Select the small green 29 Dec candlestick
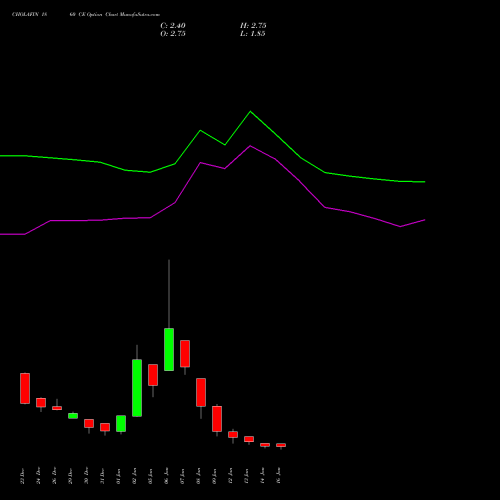Viewport: 500px width, 500px height. tap(73, 416)
